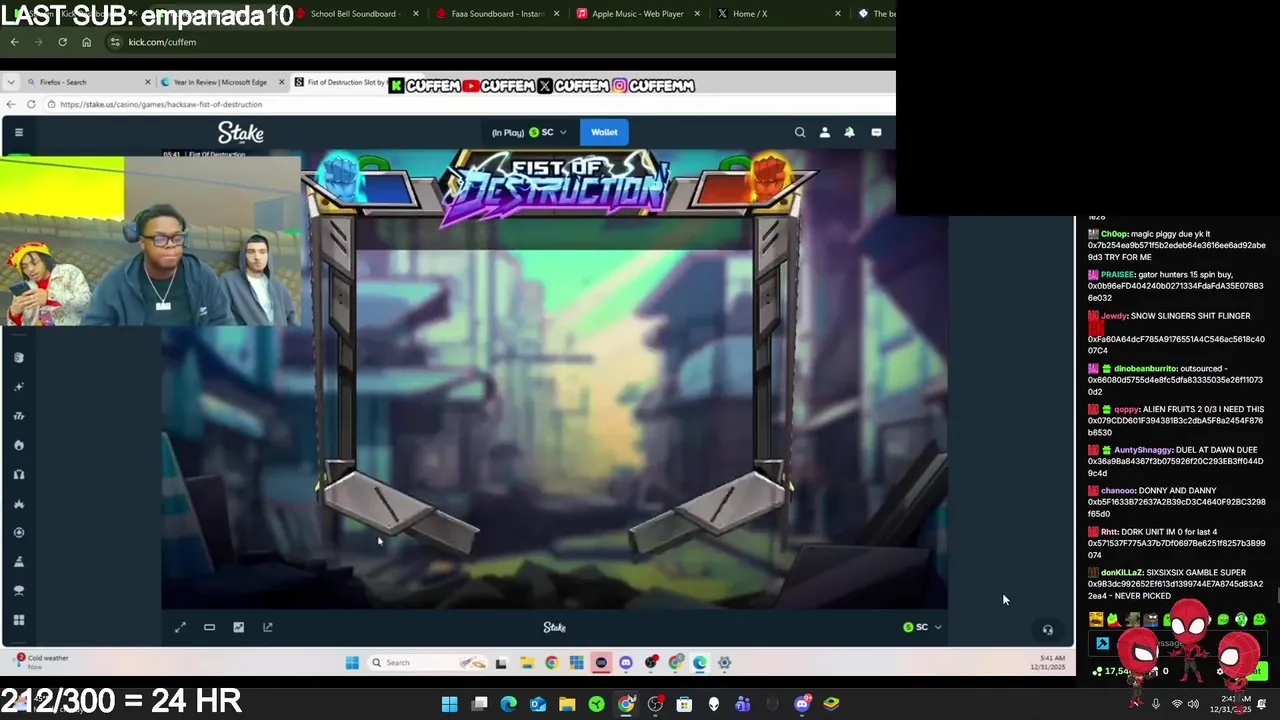Switch to Apple Music Web Player tab
The image size is (1280, 720).
click(638, 14)
